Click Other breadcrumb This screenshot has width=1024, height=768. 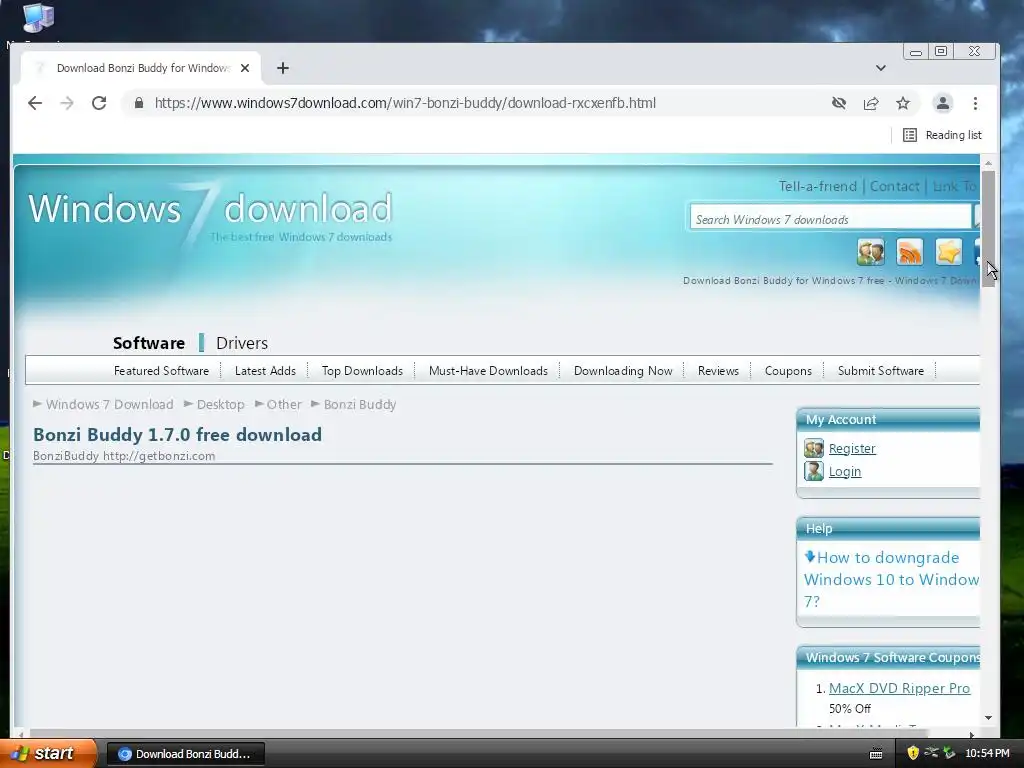click(x=284, y=404)
